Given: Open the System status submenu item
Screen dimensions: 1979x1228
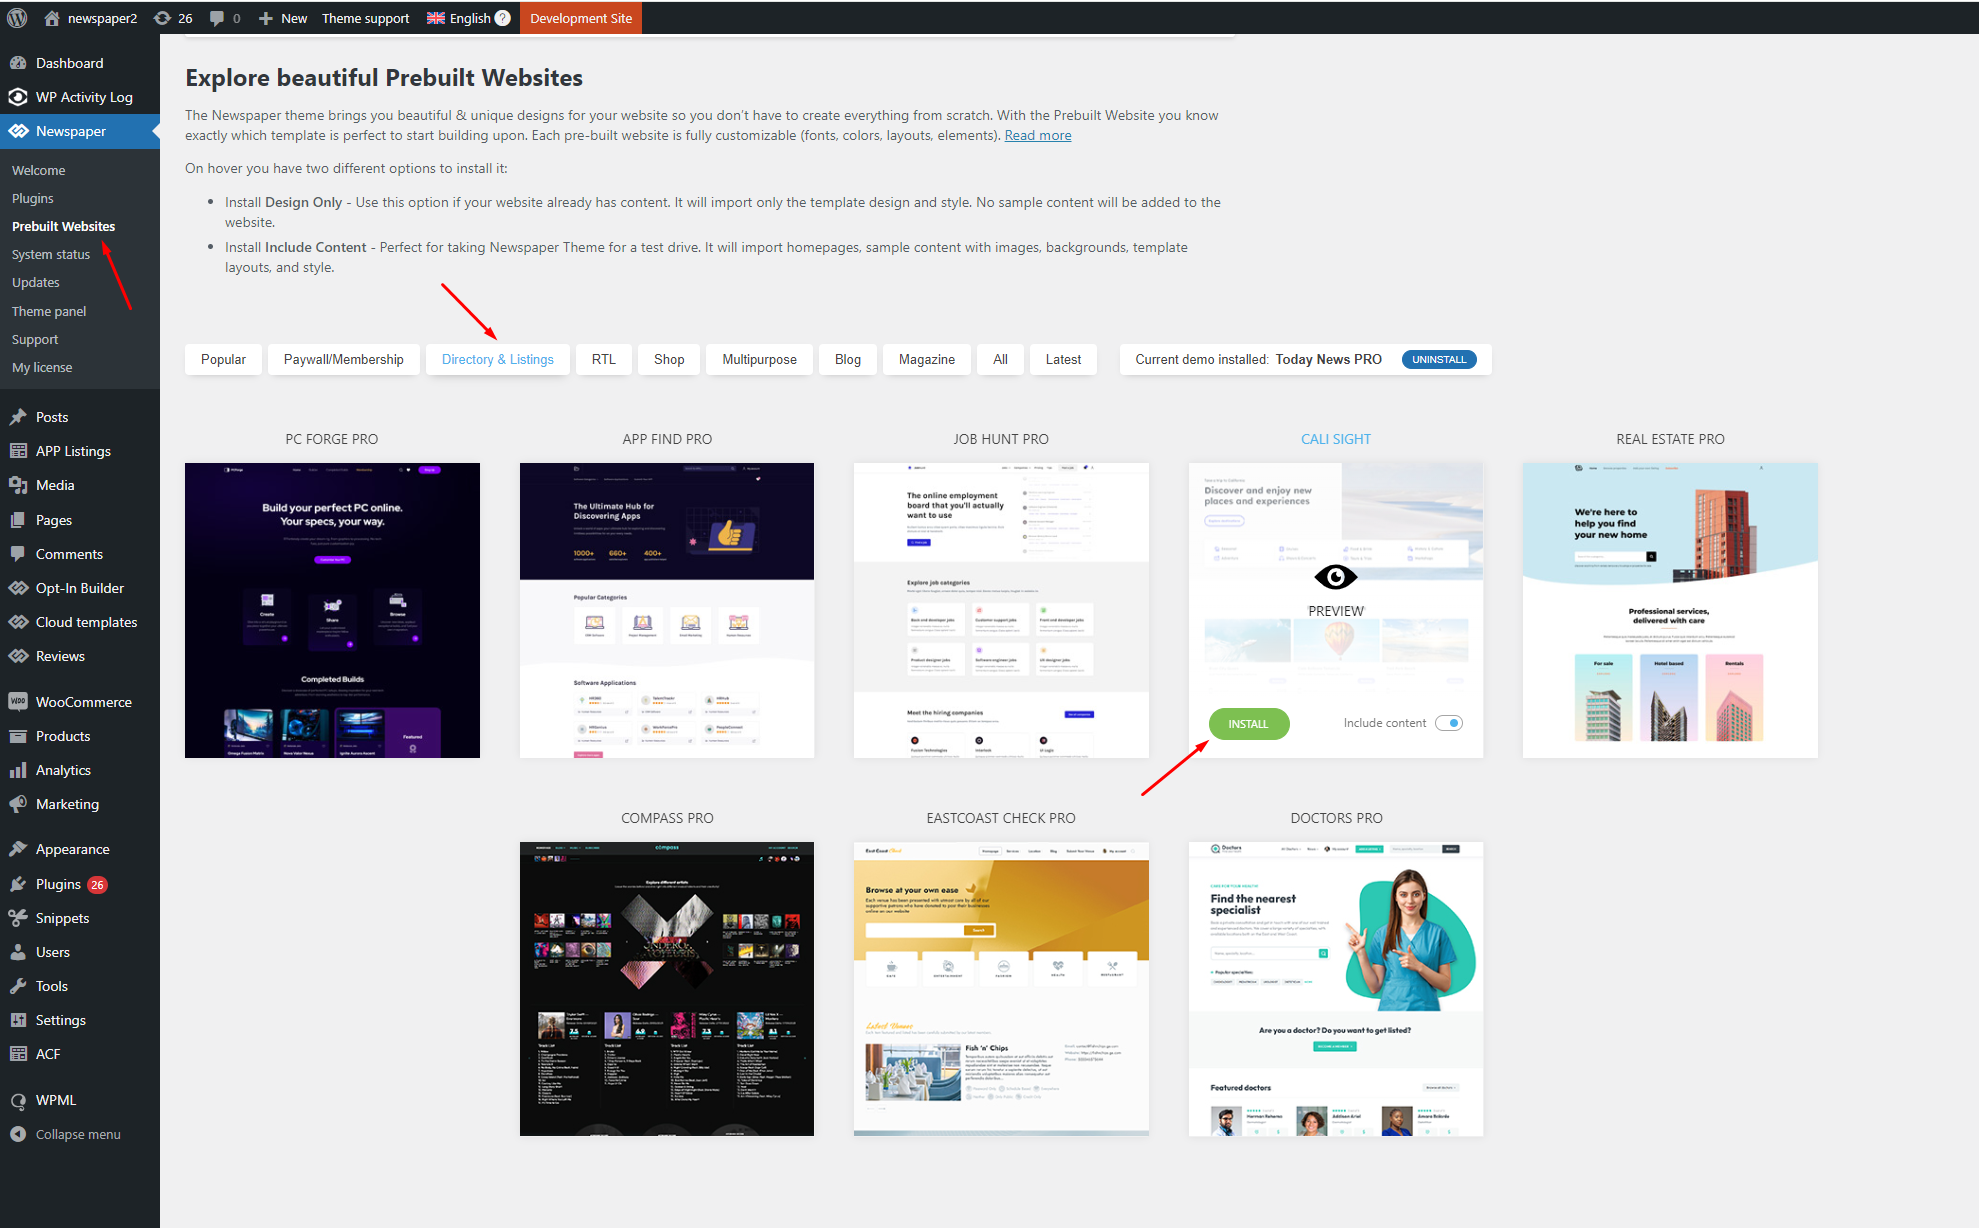Looking at the screenshot, I should point(51,254).
